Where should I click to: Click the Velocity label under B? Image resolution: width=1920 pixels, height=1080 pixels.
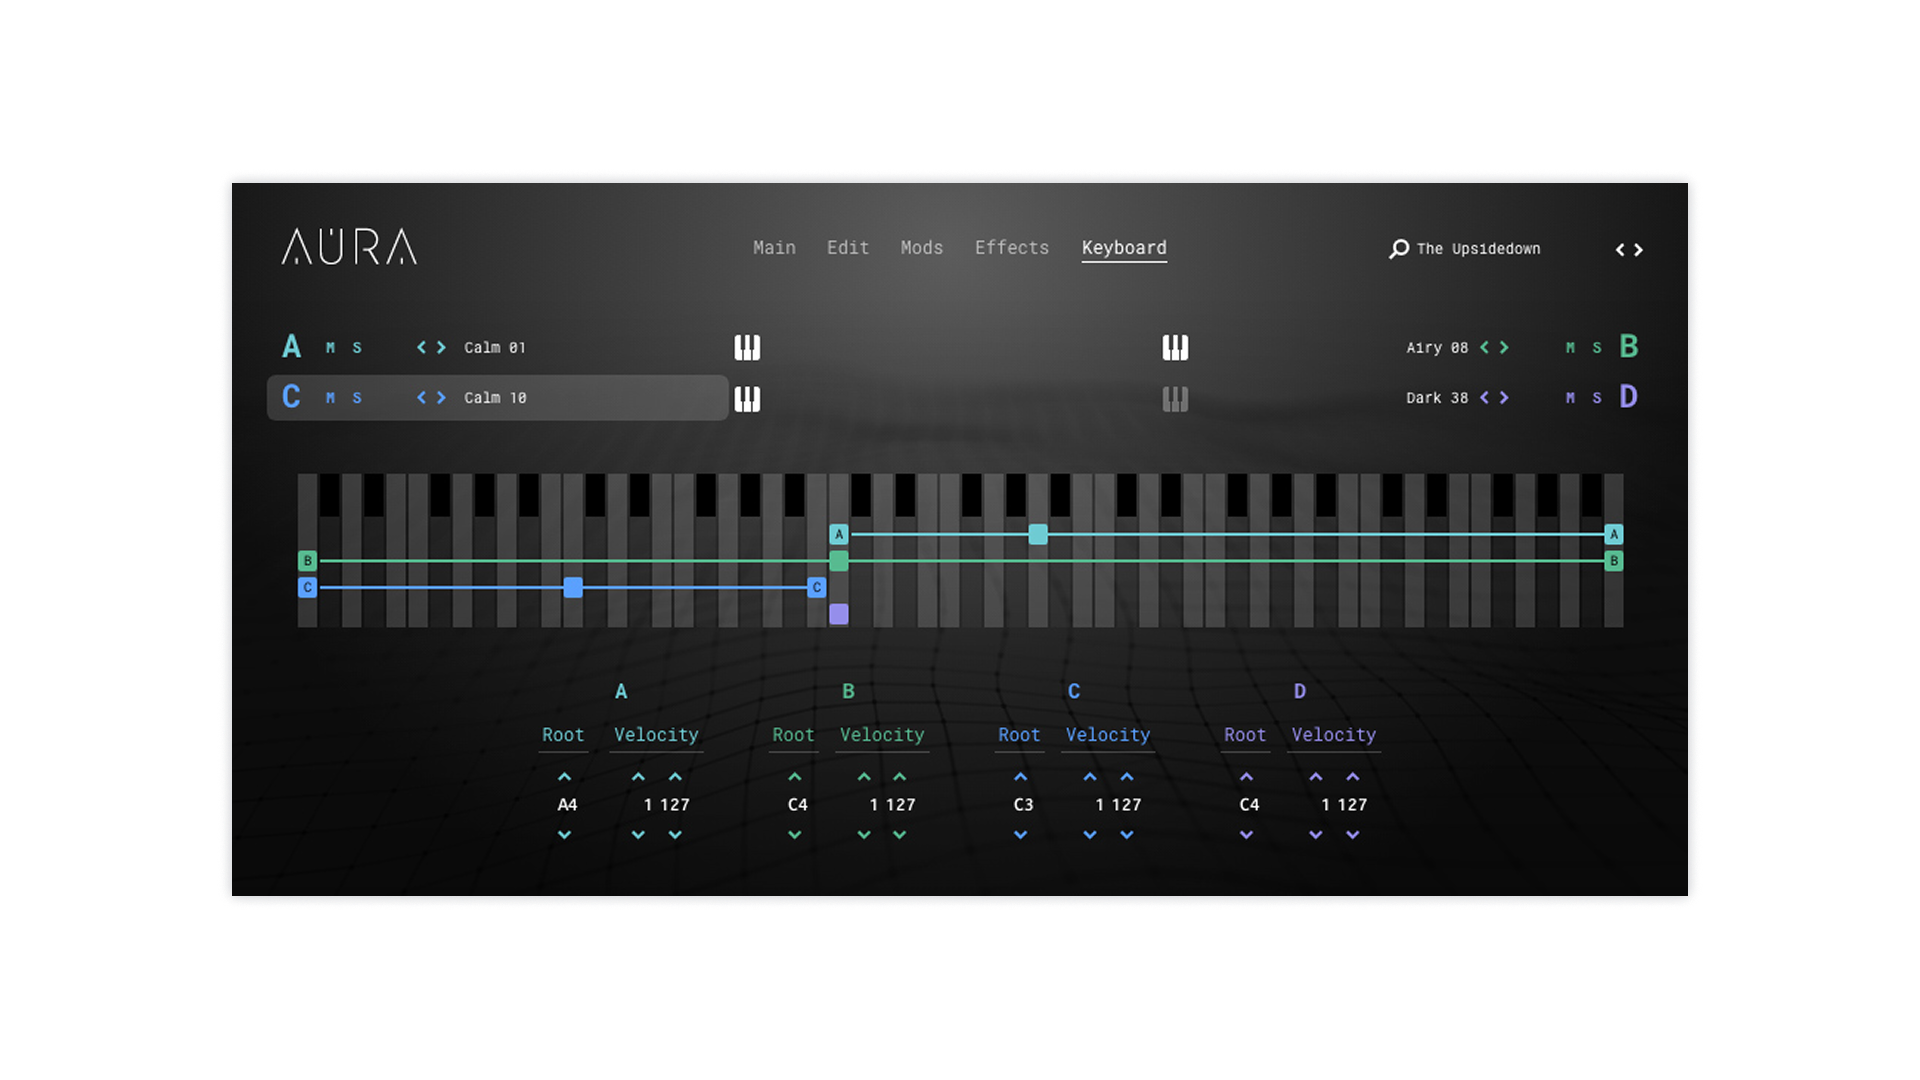click(x=881, y=735)
